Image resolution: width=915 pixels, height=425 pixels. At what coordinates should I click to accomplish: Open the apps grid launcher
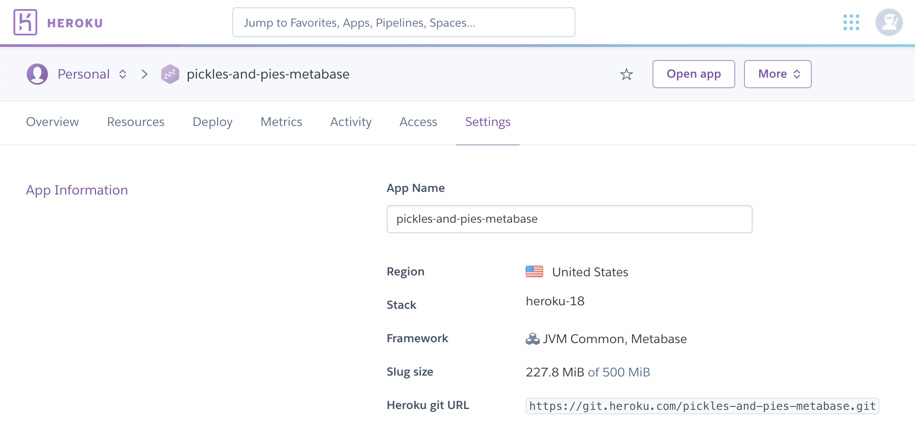(851, 22)
